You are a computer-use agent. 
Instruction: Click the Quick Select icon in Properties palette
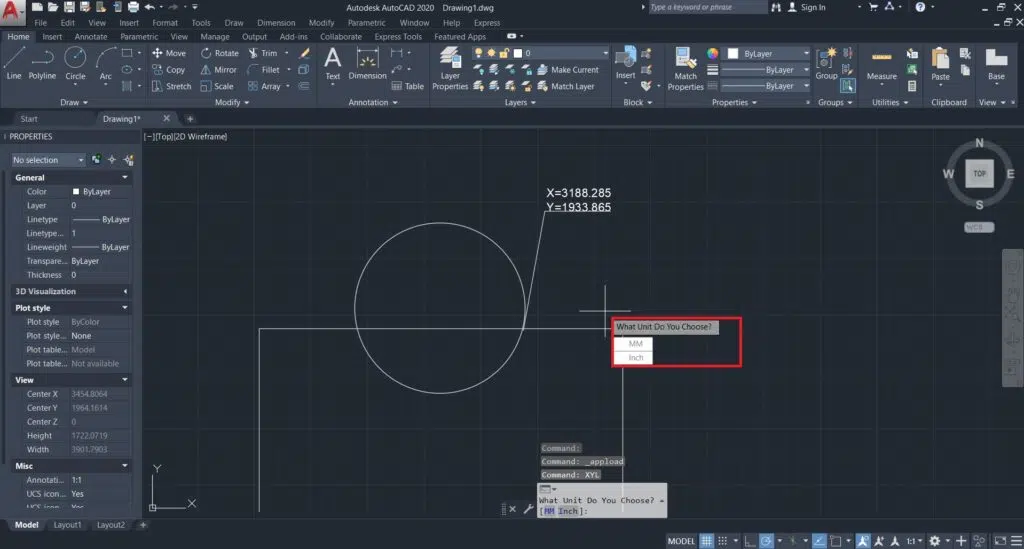pyautogui.click(x=129, y=160)
